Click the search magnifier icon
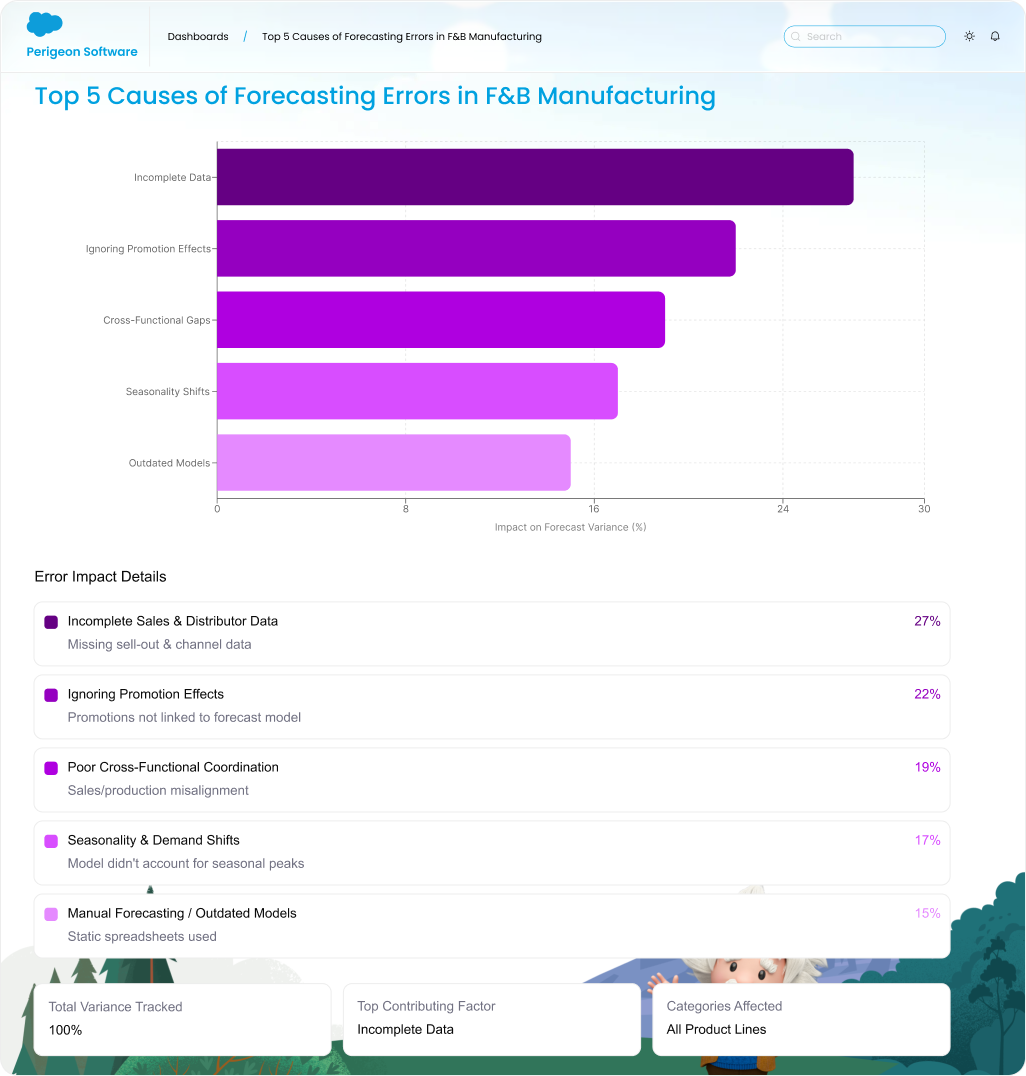This screenshot has height=1076, width=1026. click(x=796, y=37)
